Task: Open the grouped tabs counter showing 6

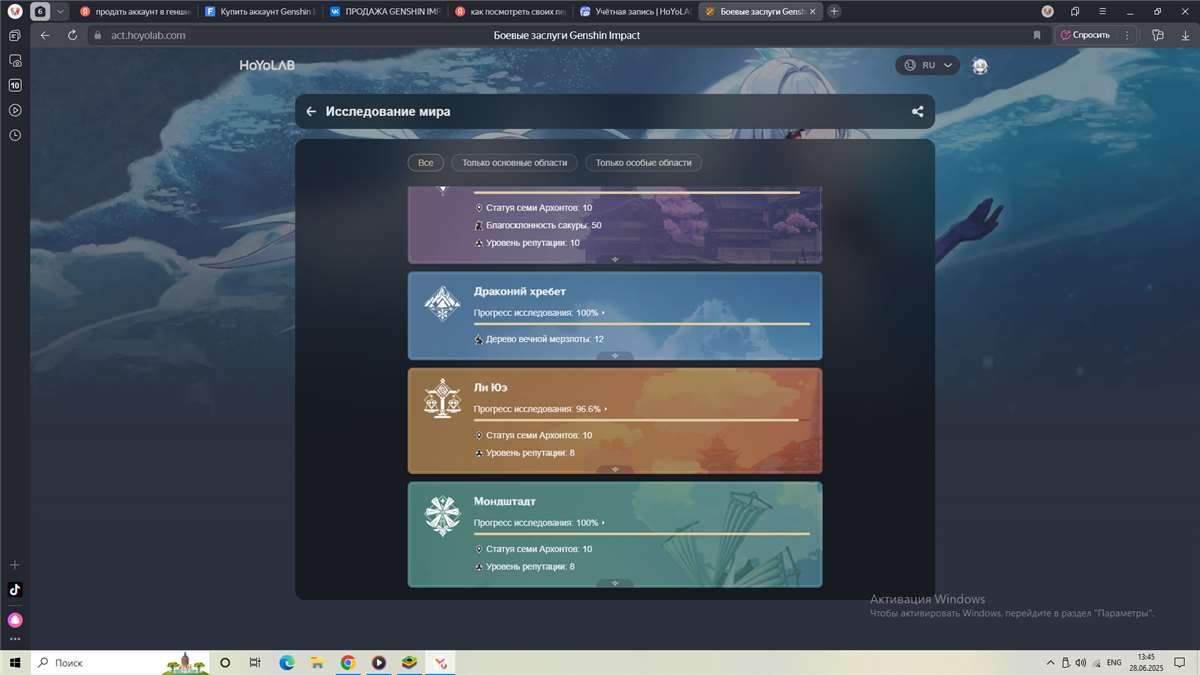Action: (40, 11)
